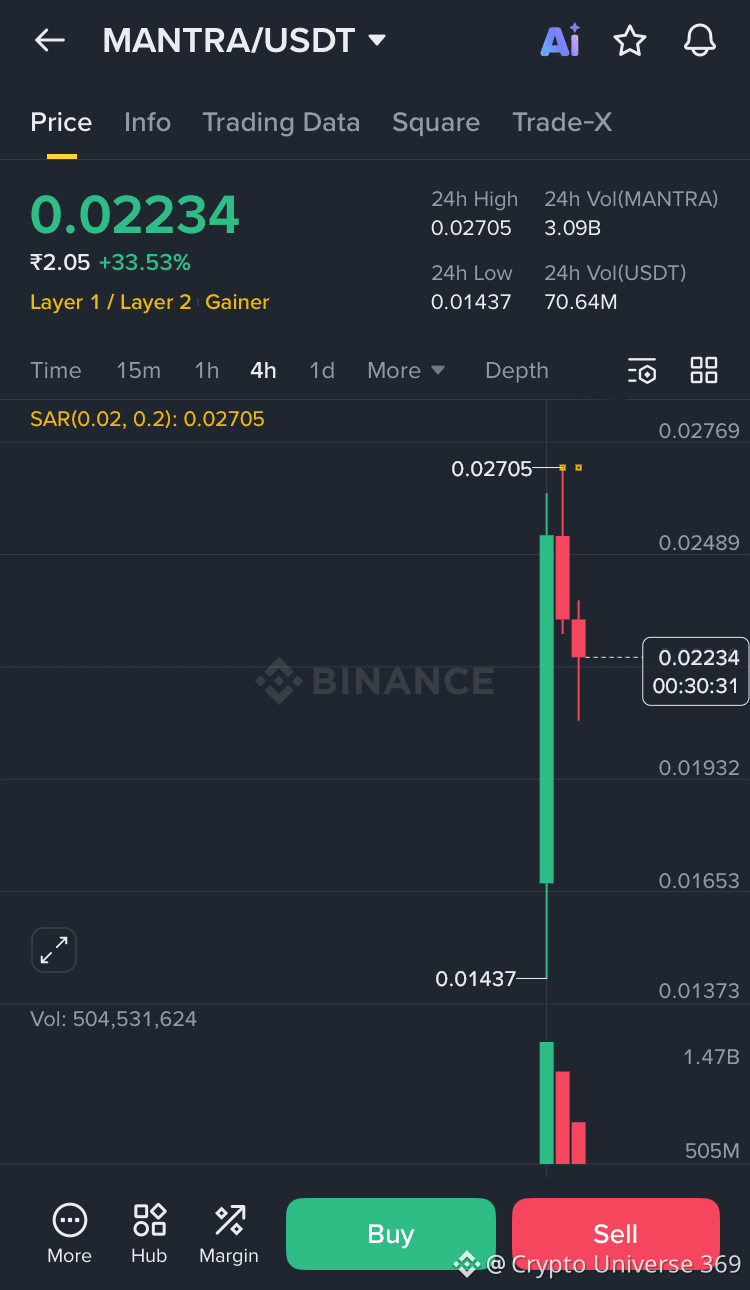The image size is (750, 1290).
Task: Add MANTRA/USDT to favorites star
Action: click(x=630, y=41)
